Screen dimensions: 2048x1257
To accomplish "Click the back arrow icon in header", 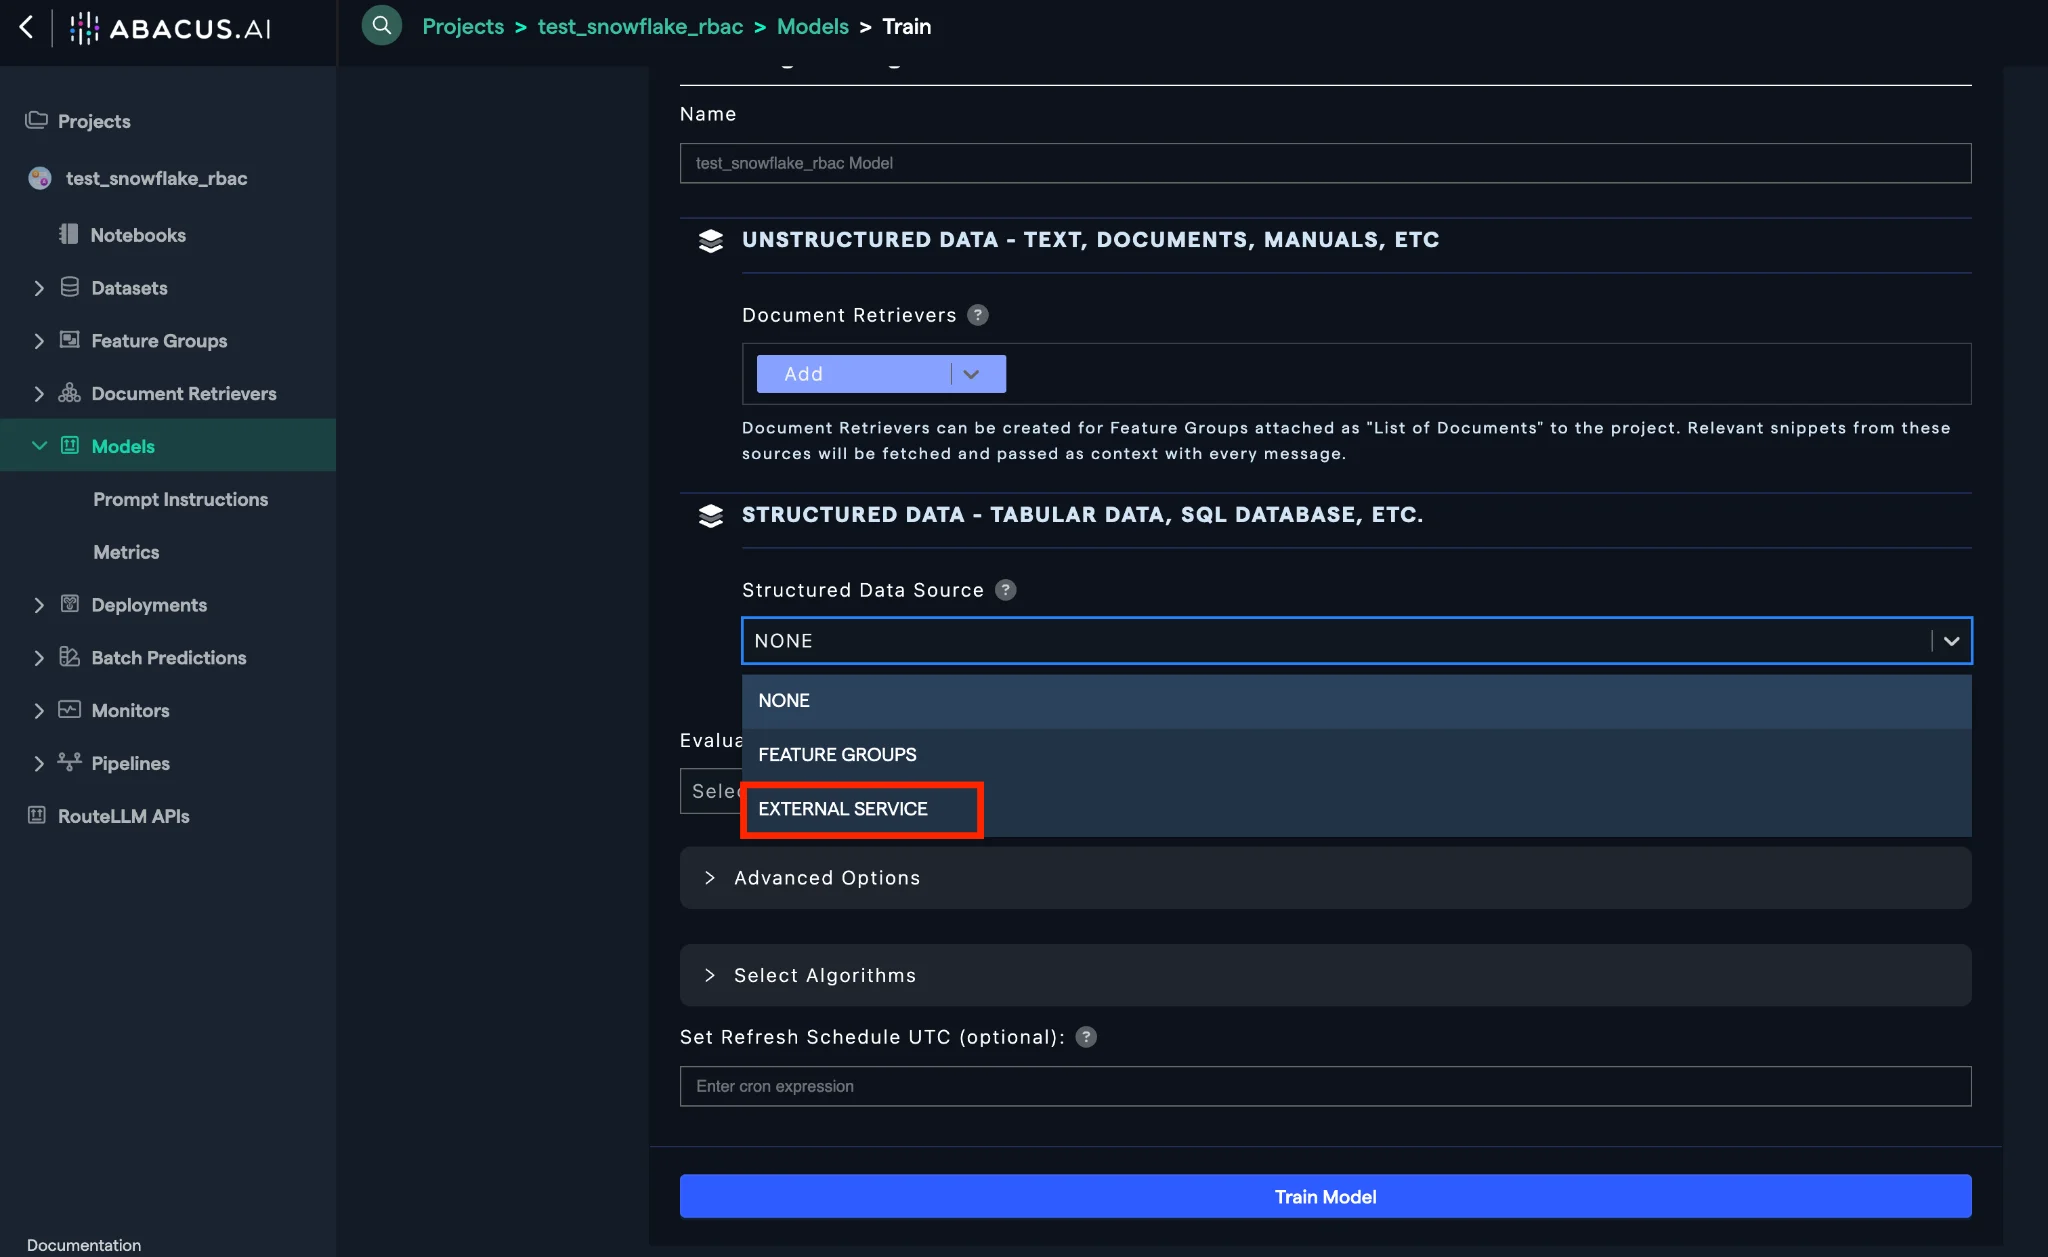I will point(27,27).
